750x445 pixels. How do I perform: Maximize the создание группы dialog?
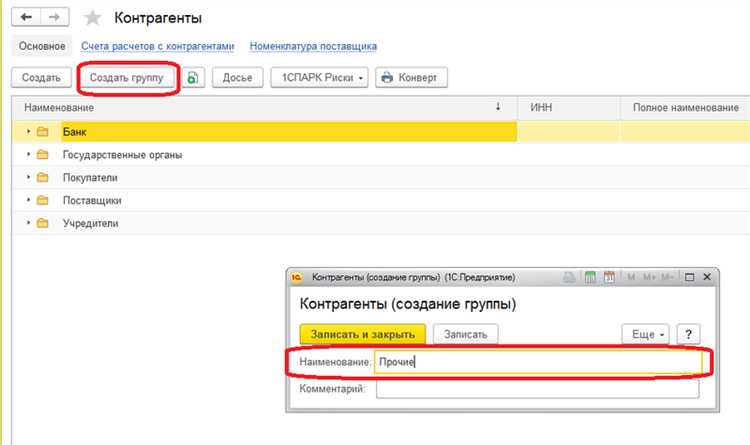coord(689,277)
